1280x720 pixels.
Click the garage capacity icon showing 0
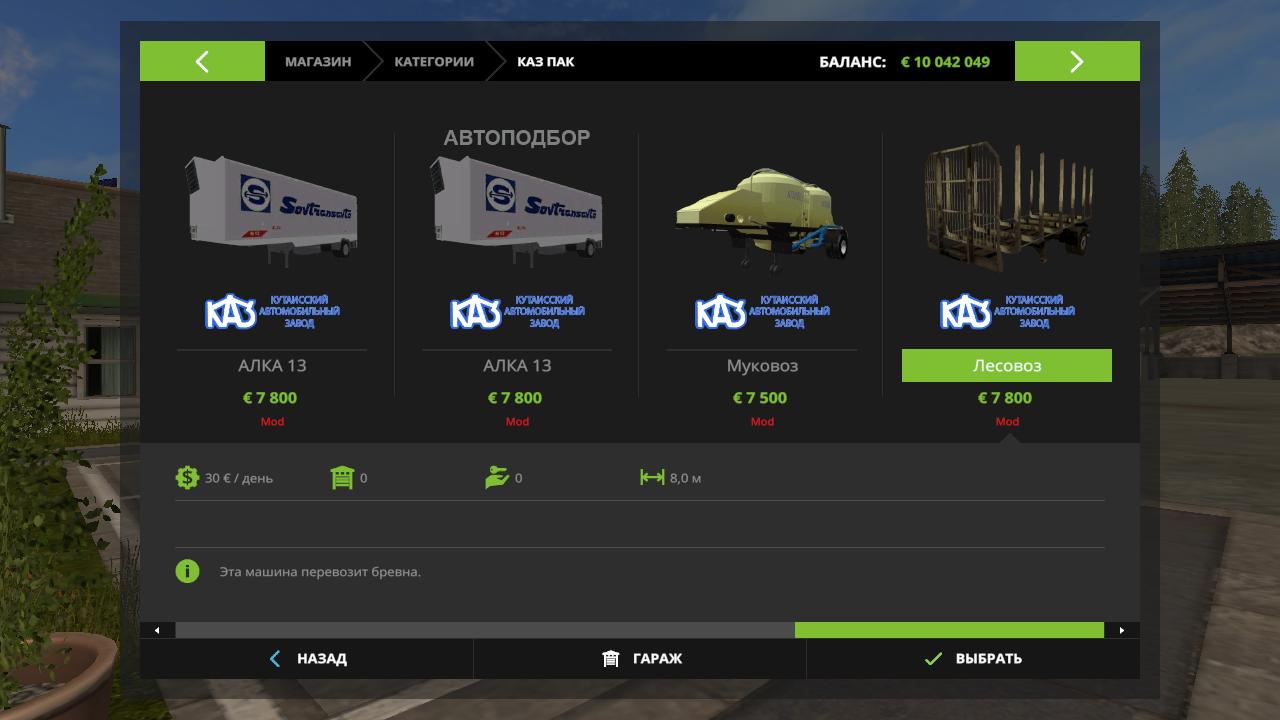(x=343, y=478)
